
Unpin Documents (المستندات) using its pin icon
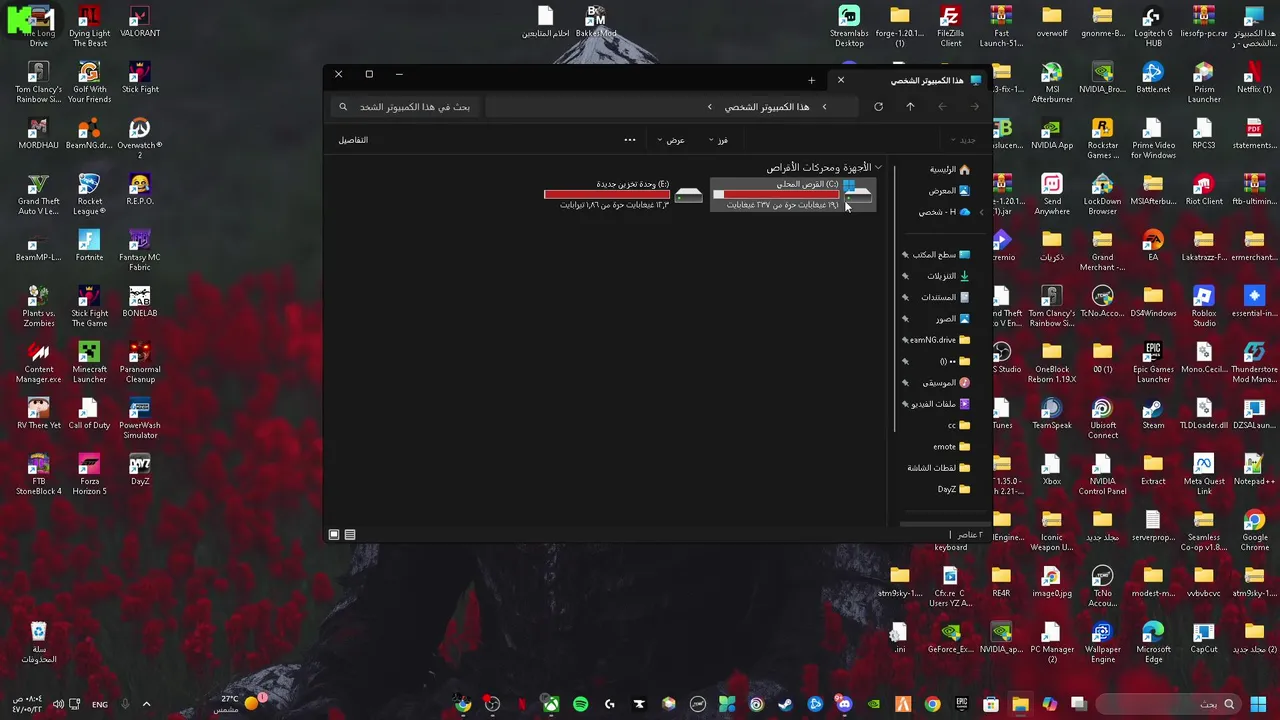[905, 298]
